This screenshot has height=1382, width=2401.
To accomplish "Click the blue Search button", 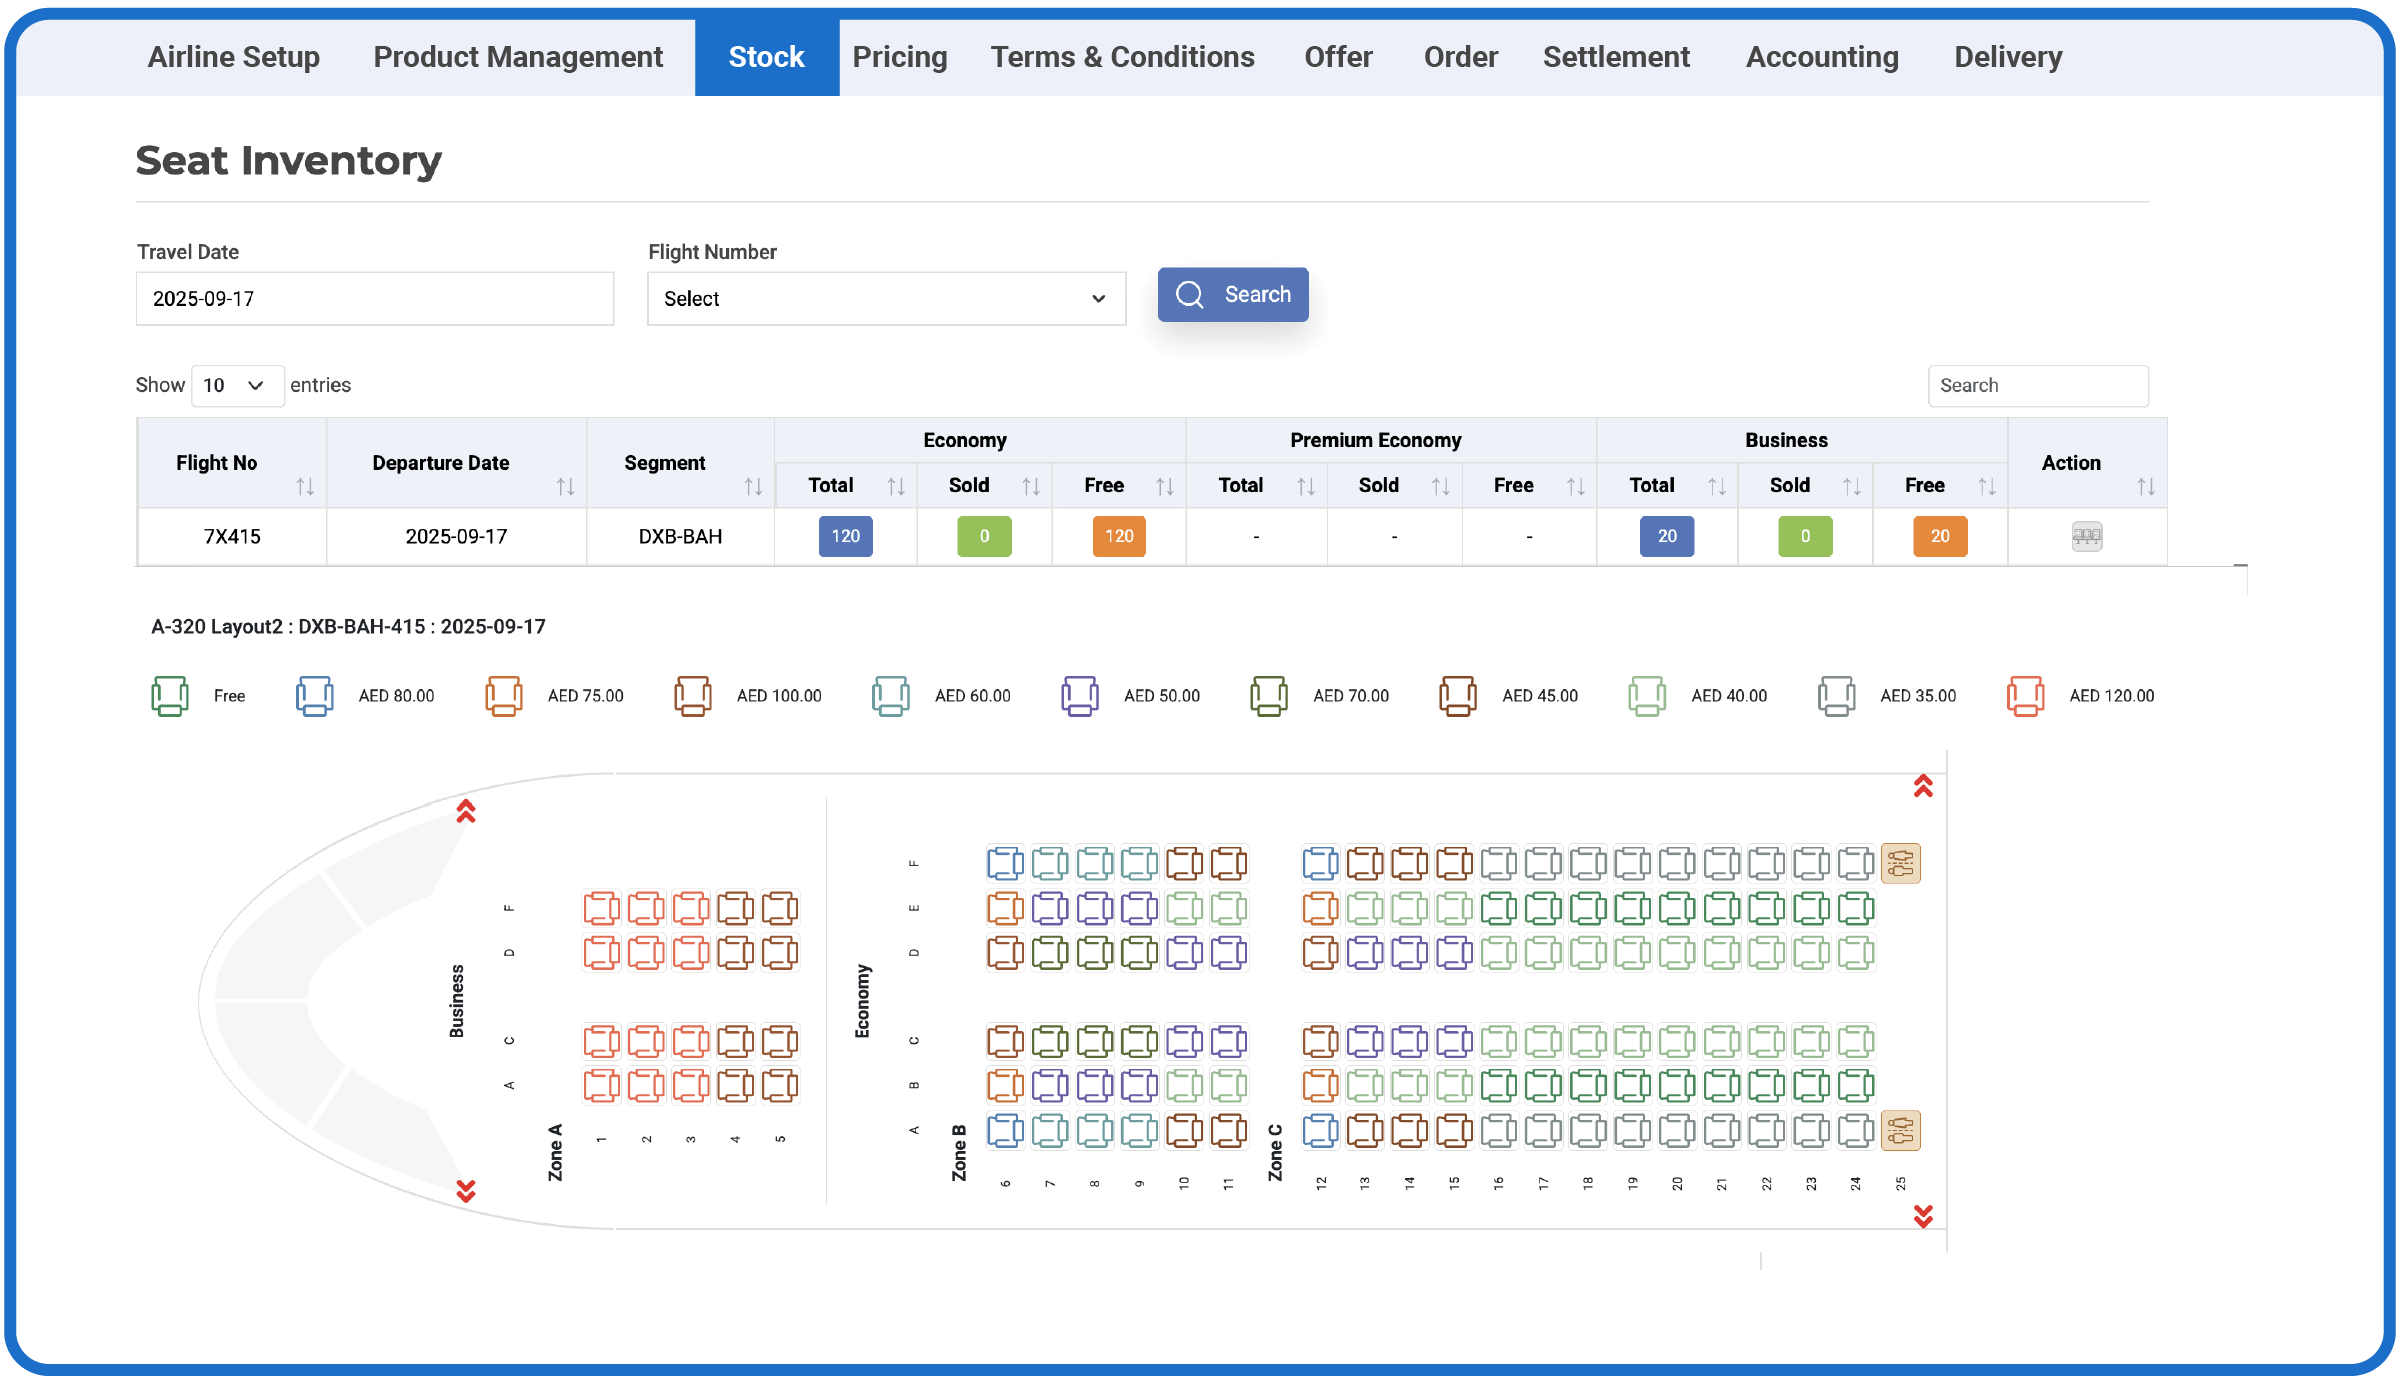I will coord(1233,295).
